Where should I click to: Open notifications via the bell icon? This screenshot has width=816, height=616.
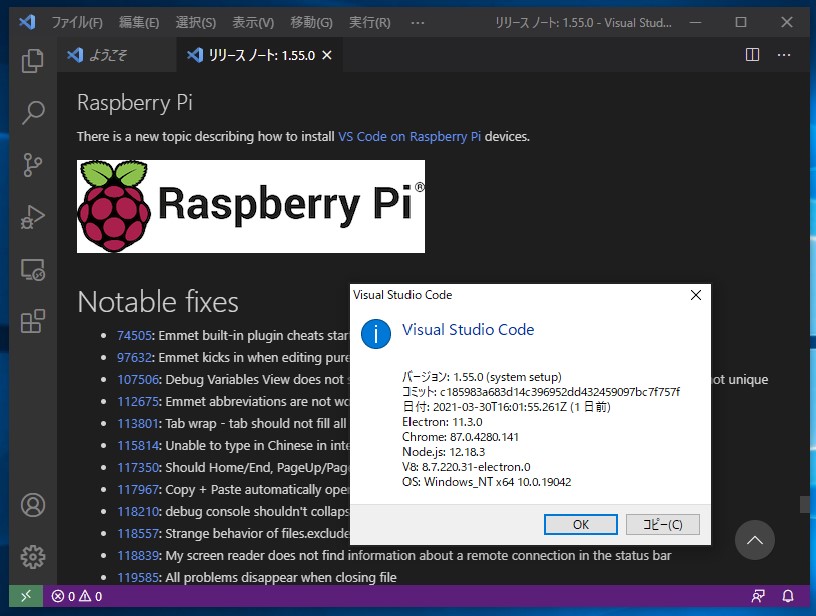[787, 595]
